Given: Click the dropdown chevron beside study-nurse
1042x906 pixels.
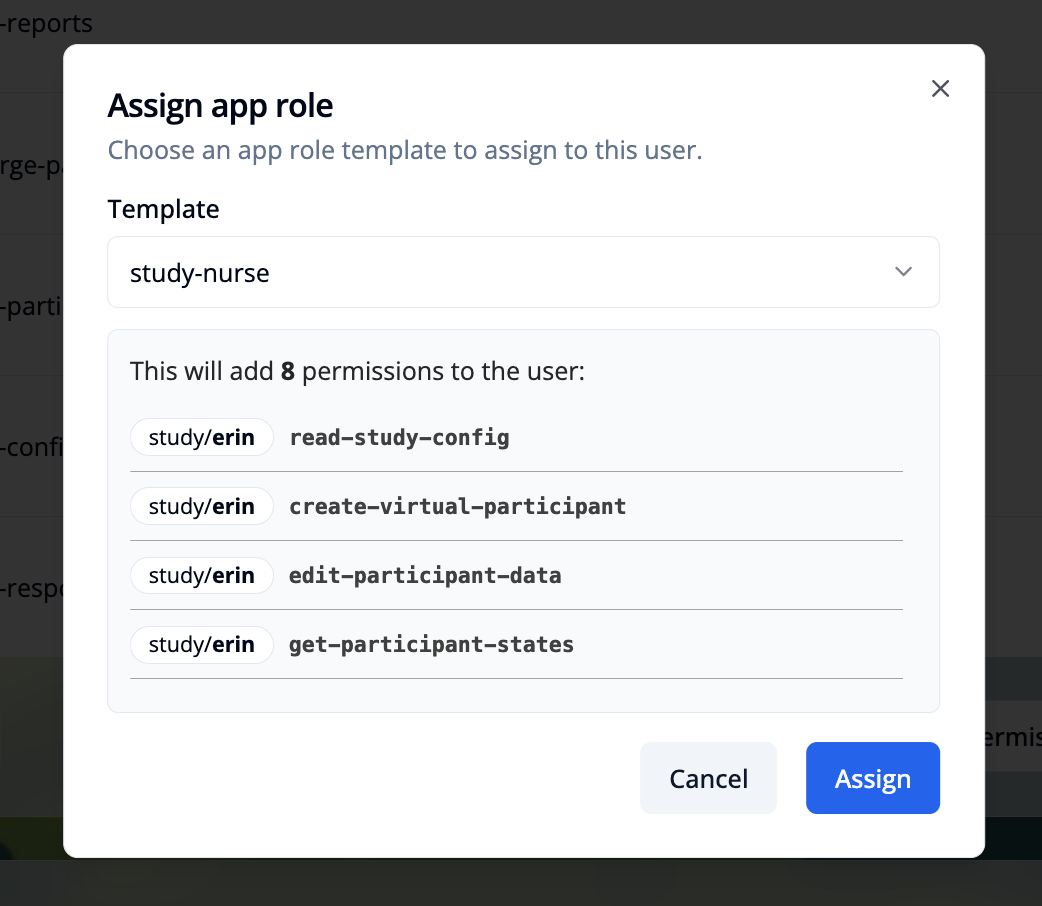Looking at the screenshot, I should [x=903, y=271].
